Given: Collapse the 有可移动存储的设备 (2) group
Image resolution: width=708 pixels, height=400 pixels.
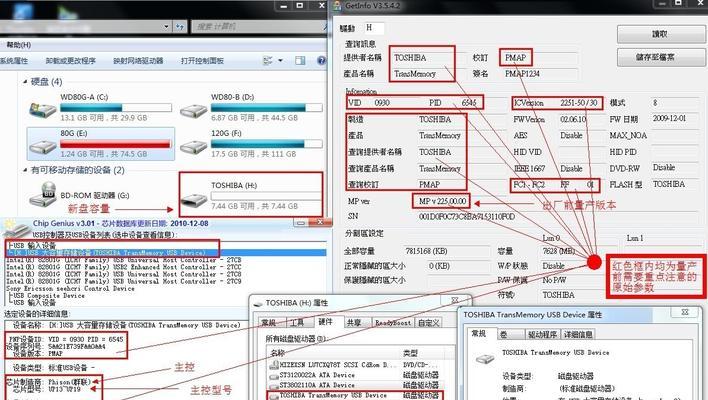Looking at the screenshot, I should click(25, 170).
